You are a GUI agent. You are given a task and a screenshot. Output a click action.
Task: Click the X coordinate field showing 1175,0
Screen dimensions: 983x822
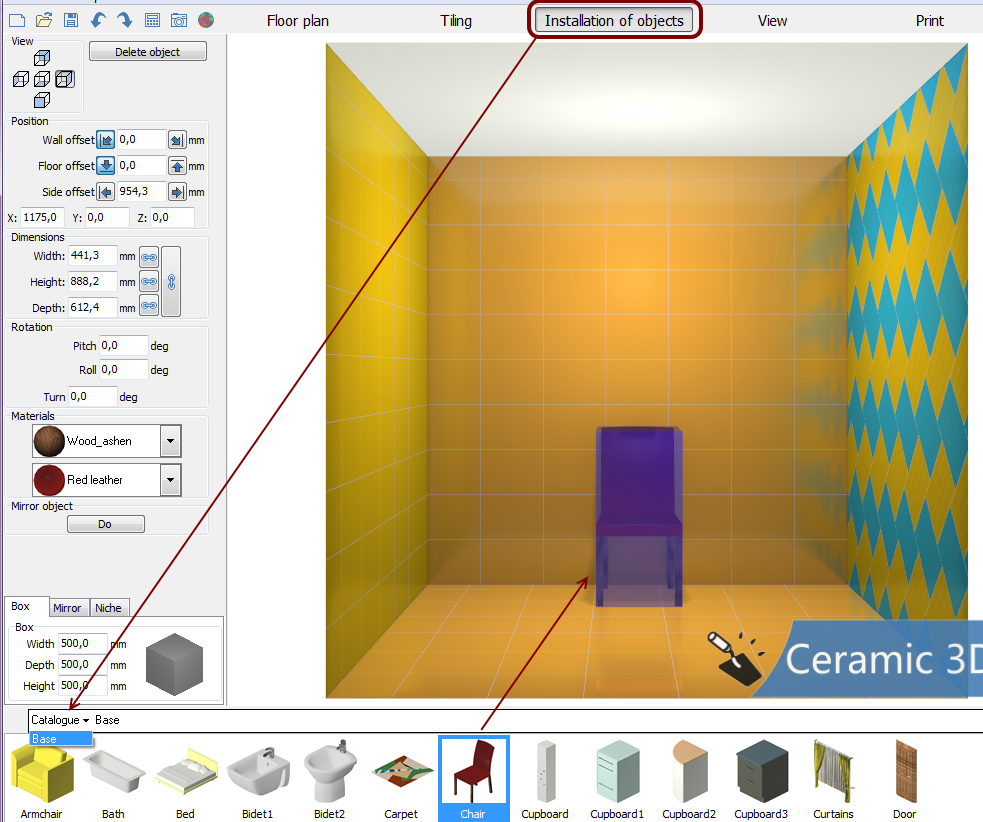coord(43,218)
